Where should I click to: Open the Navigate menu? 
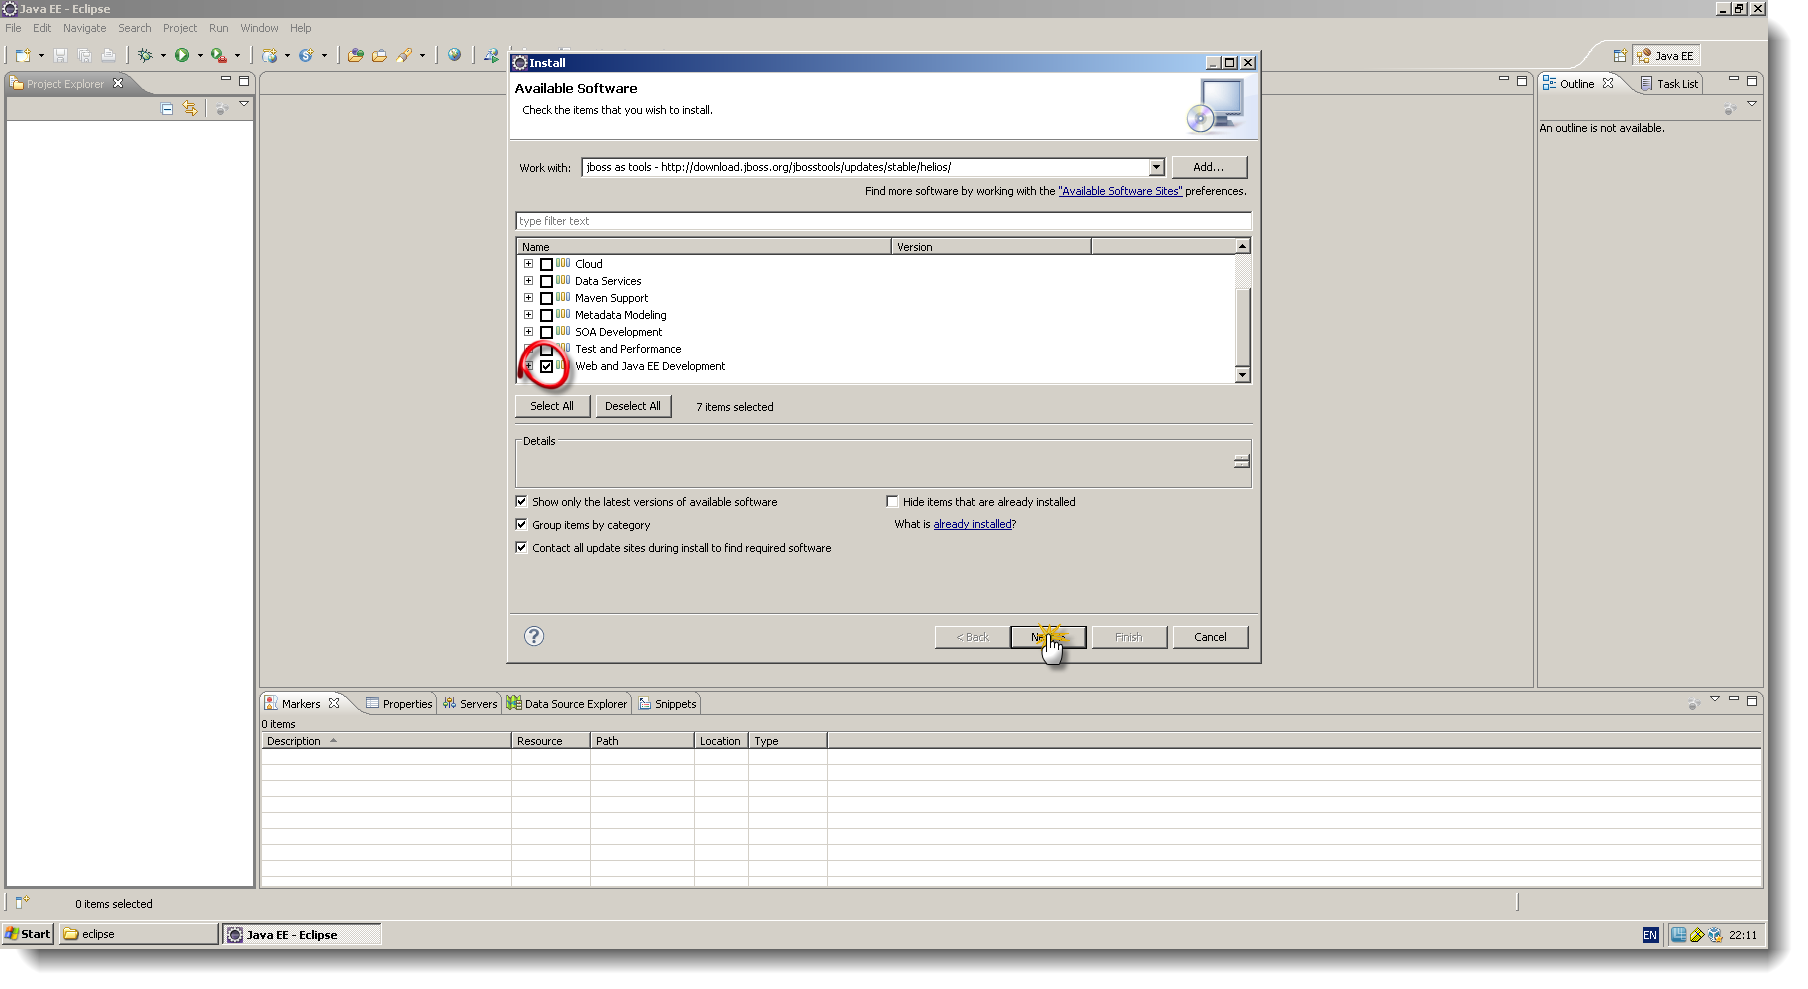tap(84, 27)
